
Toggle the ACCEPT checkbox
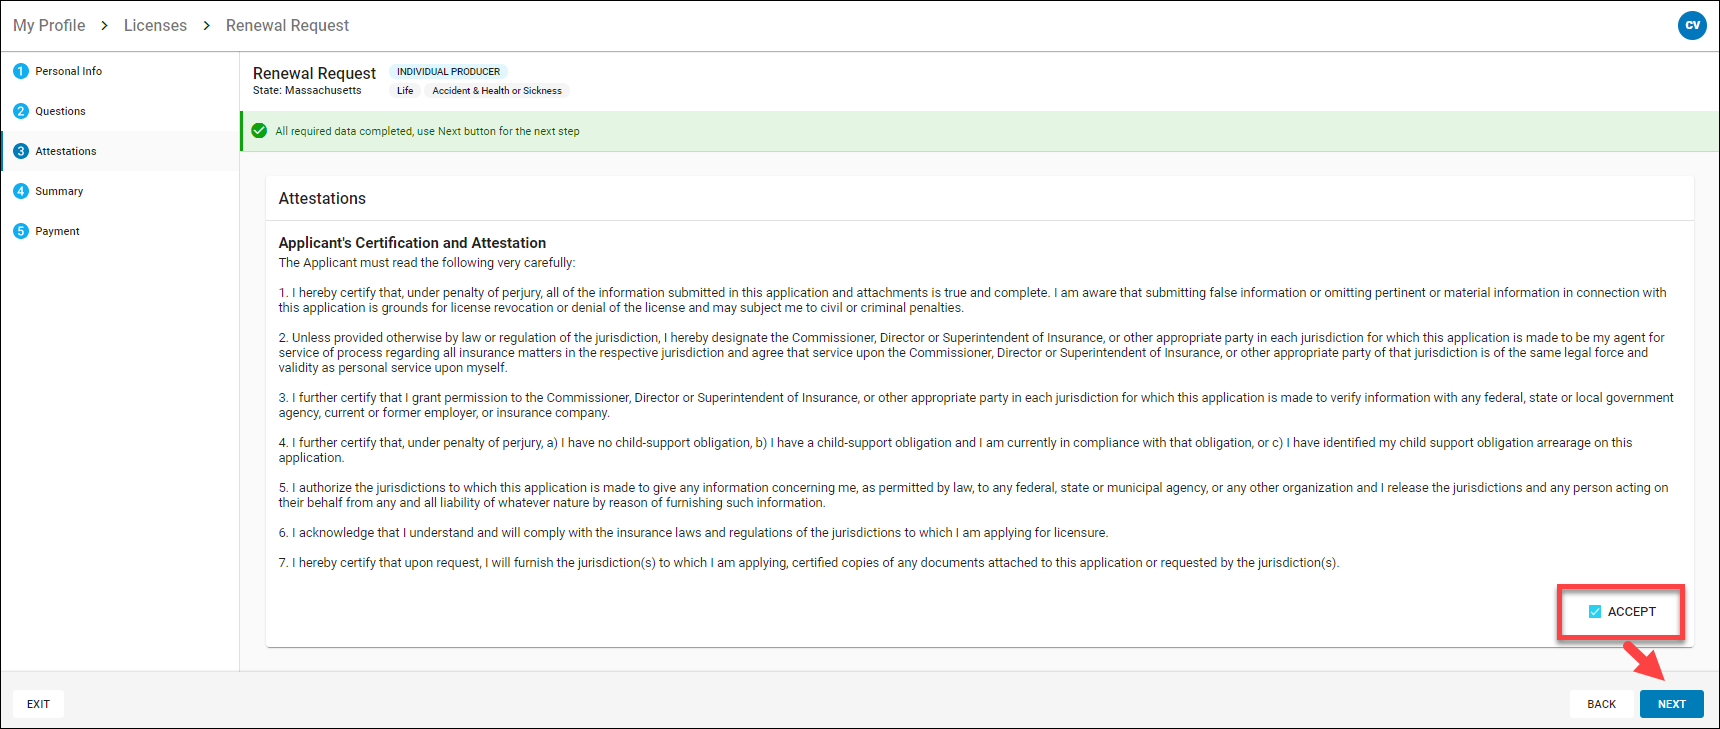click(x=1595, y=611)
